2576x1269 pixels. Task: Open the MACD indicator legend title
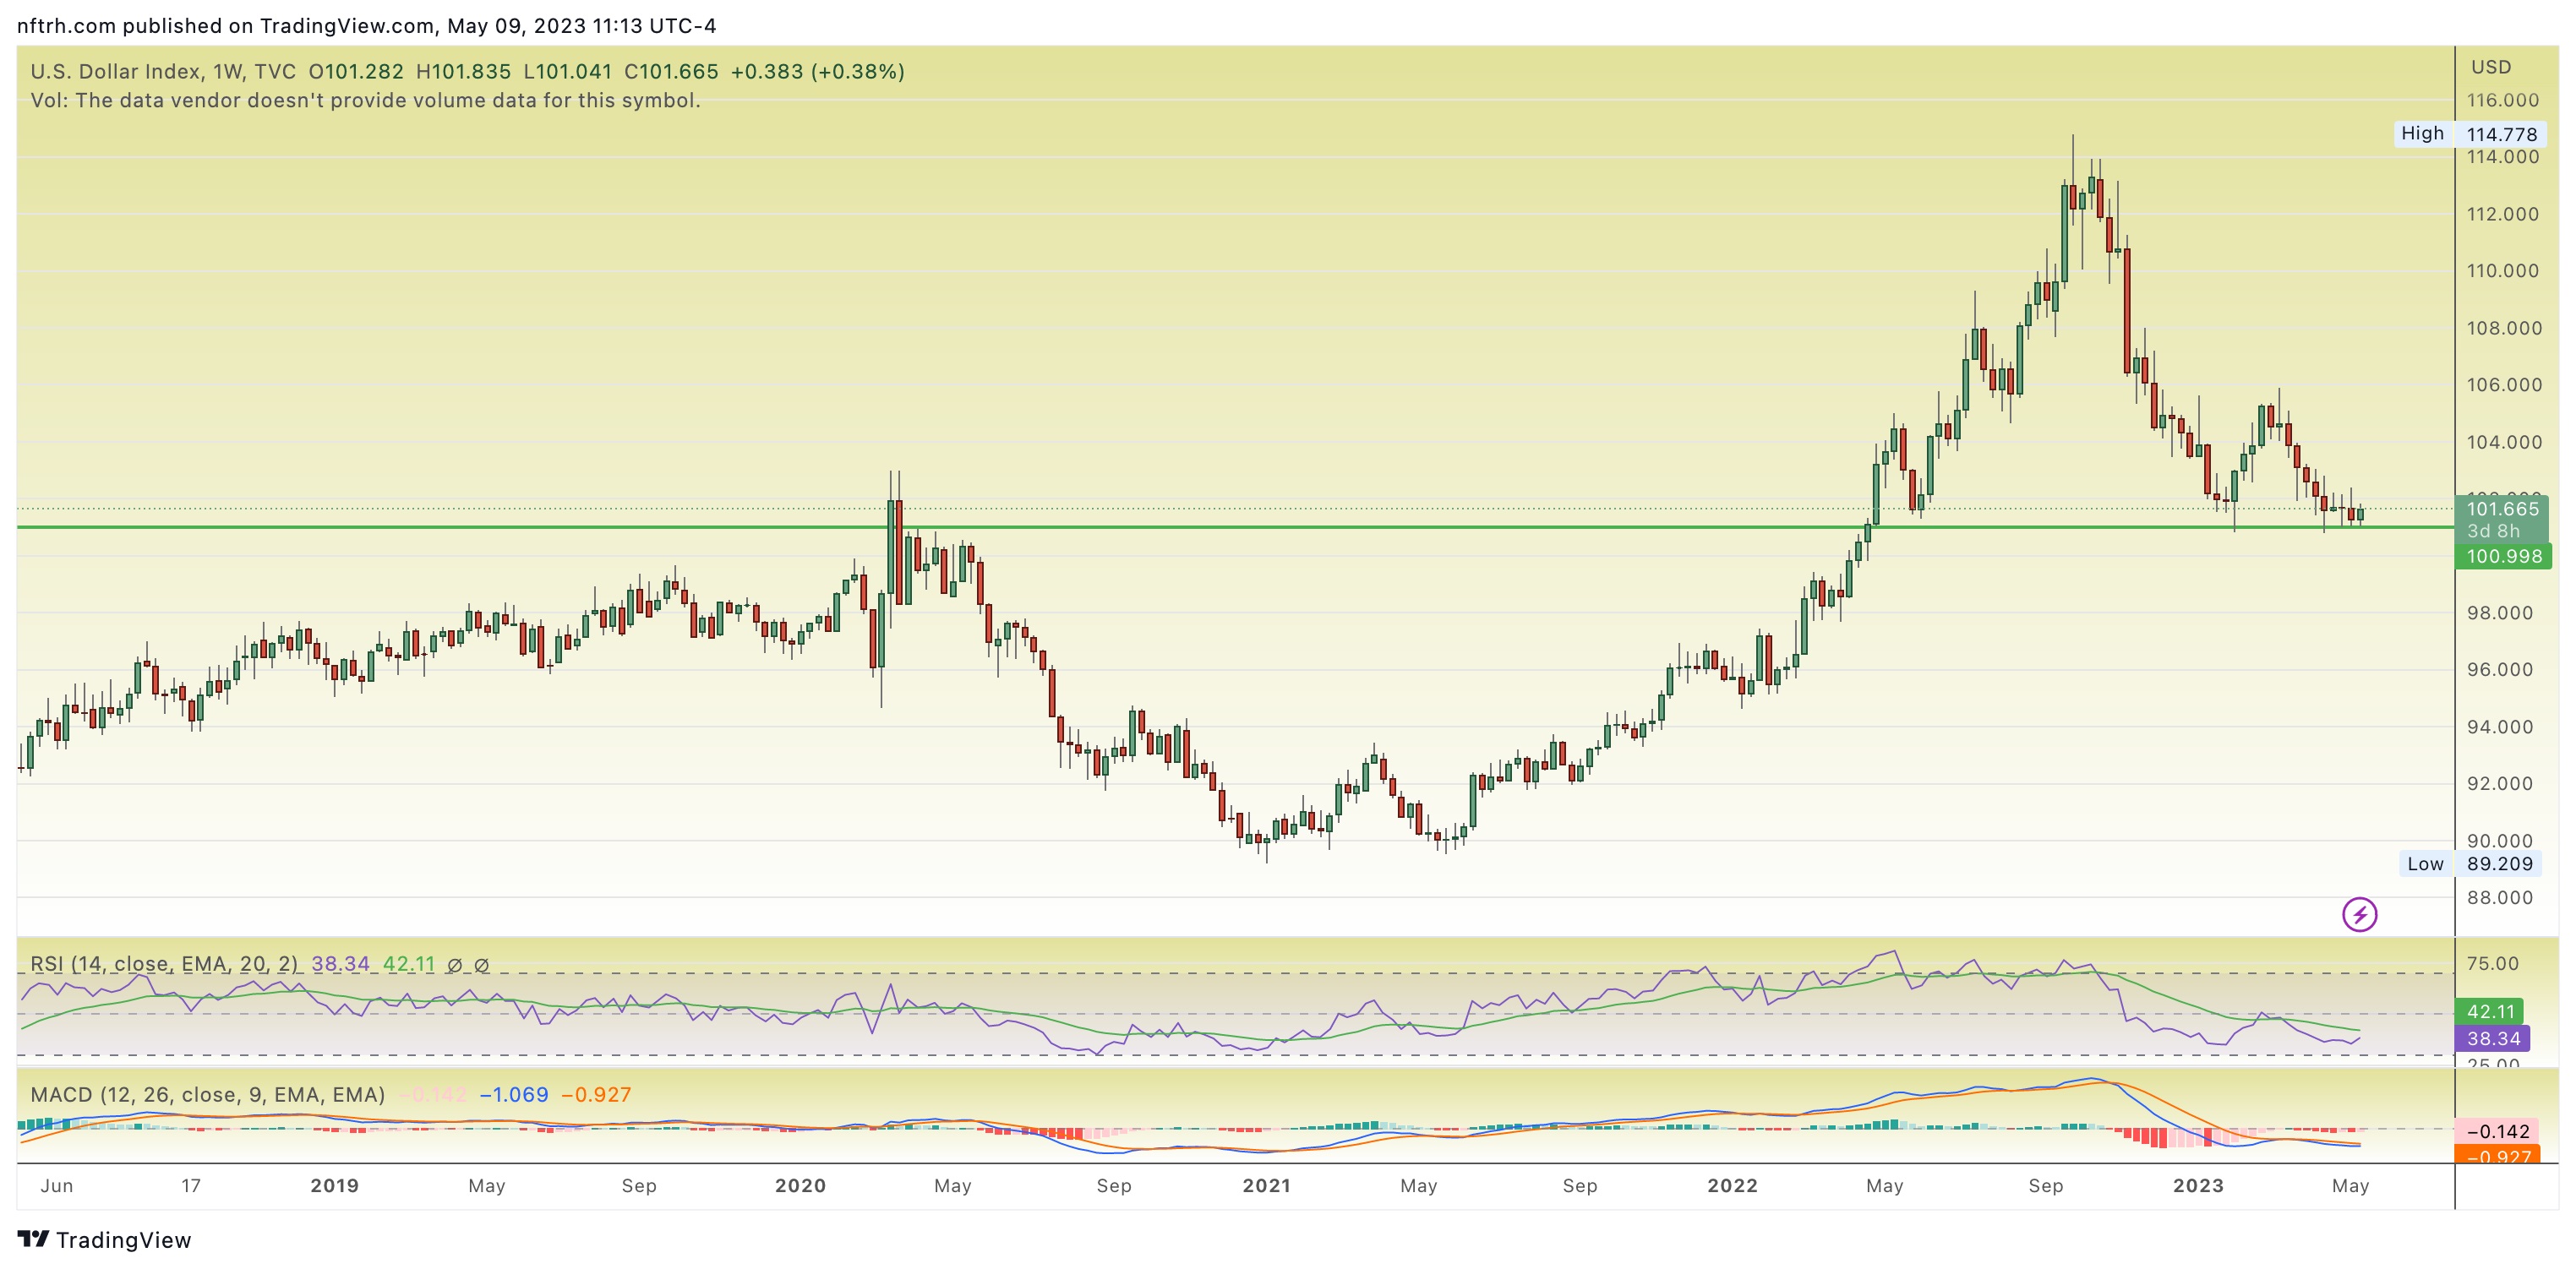207,1094
